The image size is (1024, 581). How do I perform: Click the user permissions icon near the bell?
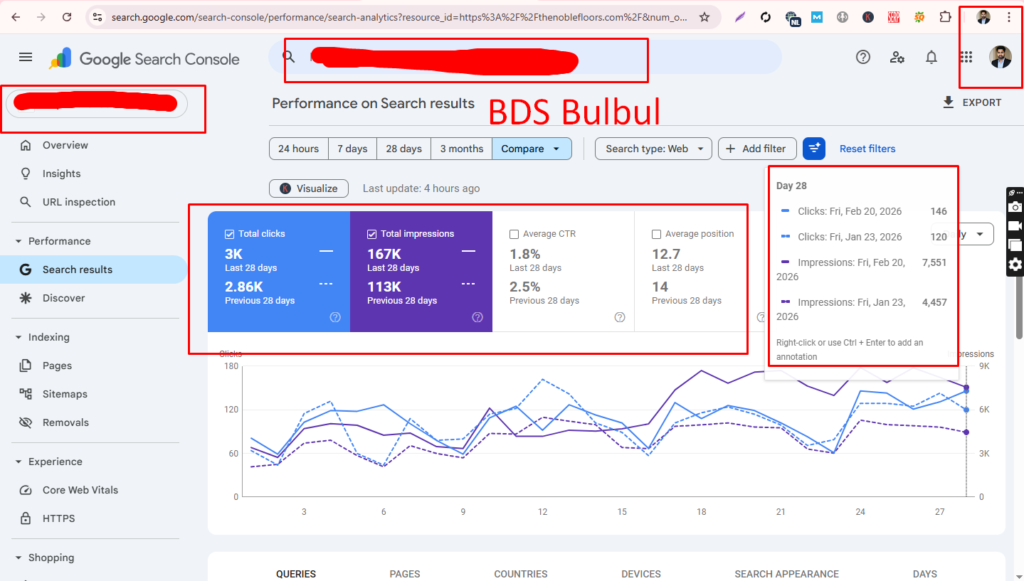897,57
